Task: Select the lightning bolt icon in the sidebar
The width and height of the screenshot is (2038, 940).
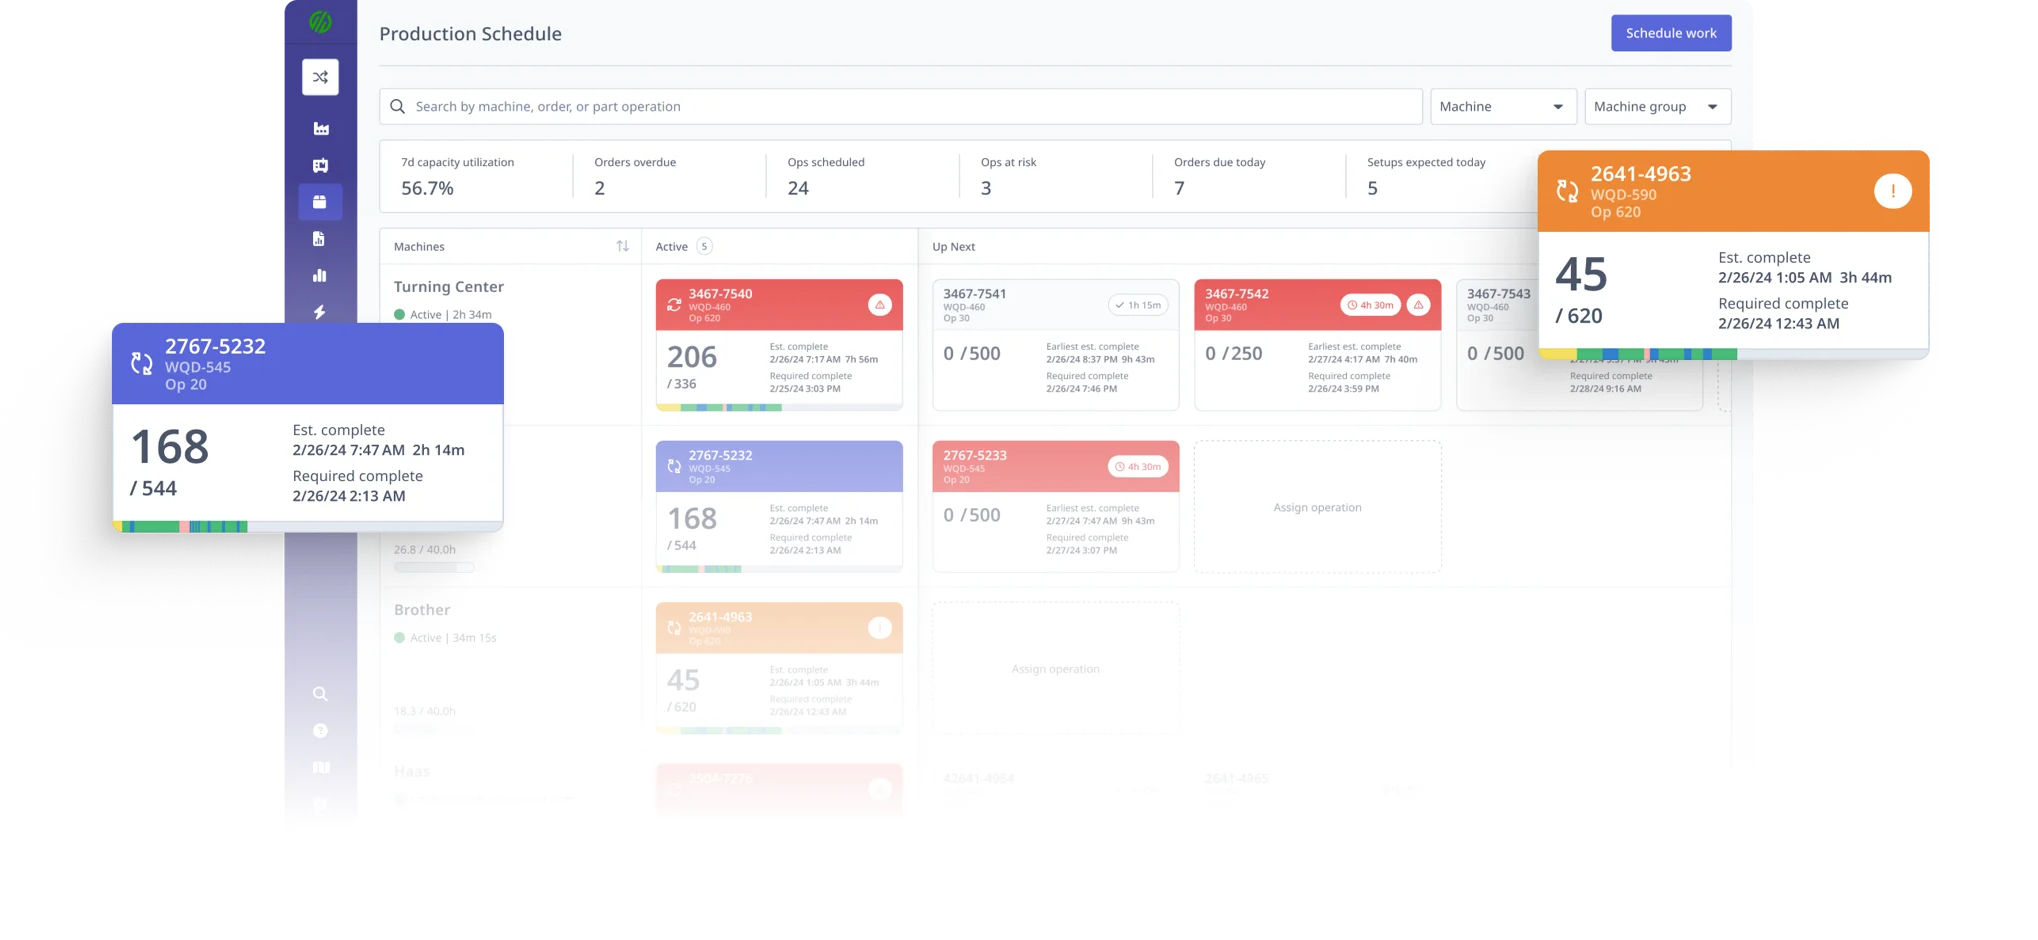Action: click(320, 312)
